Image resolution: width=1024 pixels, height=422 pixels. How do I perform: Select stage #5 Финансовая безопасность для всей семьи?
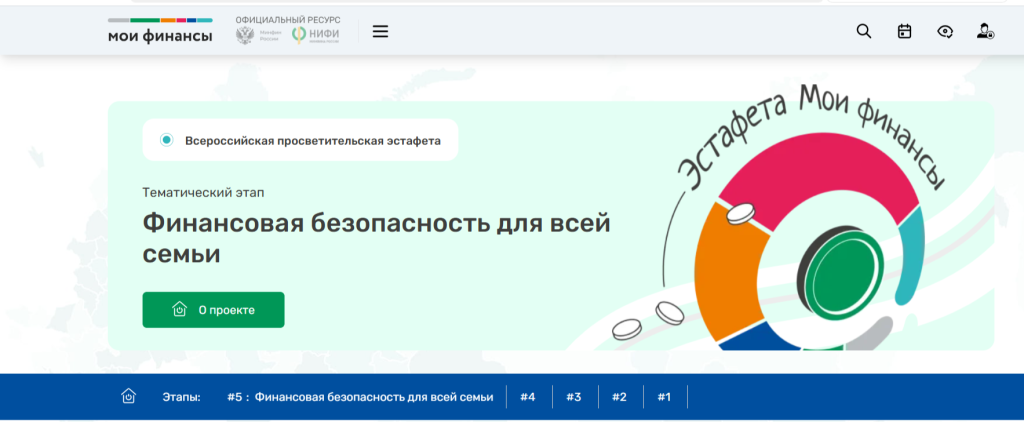click(360, 397)
